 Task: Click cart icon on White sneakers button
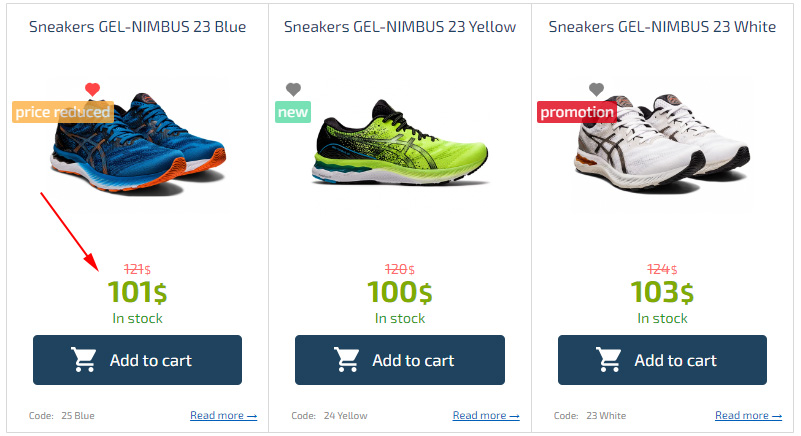tap(609, 360)
